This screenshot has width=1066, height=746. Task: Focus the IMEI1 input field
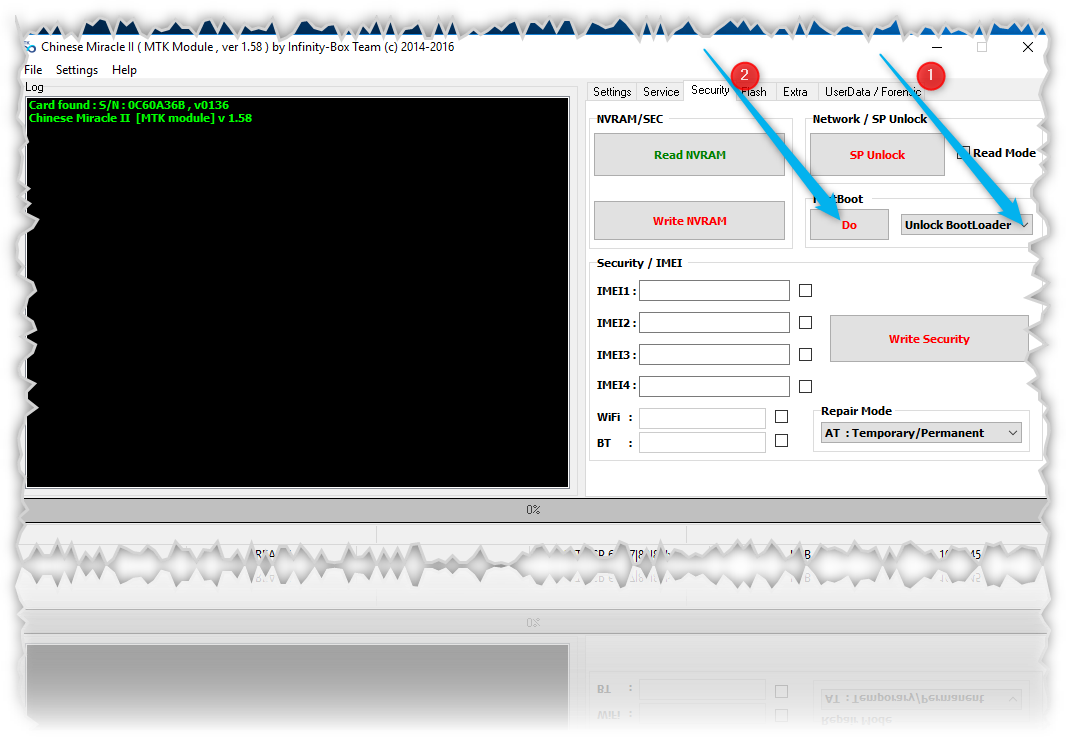coord(714,290)
